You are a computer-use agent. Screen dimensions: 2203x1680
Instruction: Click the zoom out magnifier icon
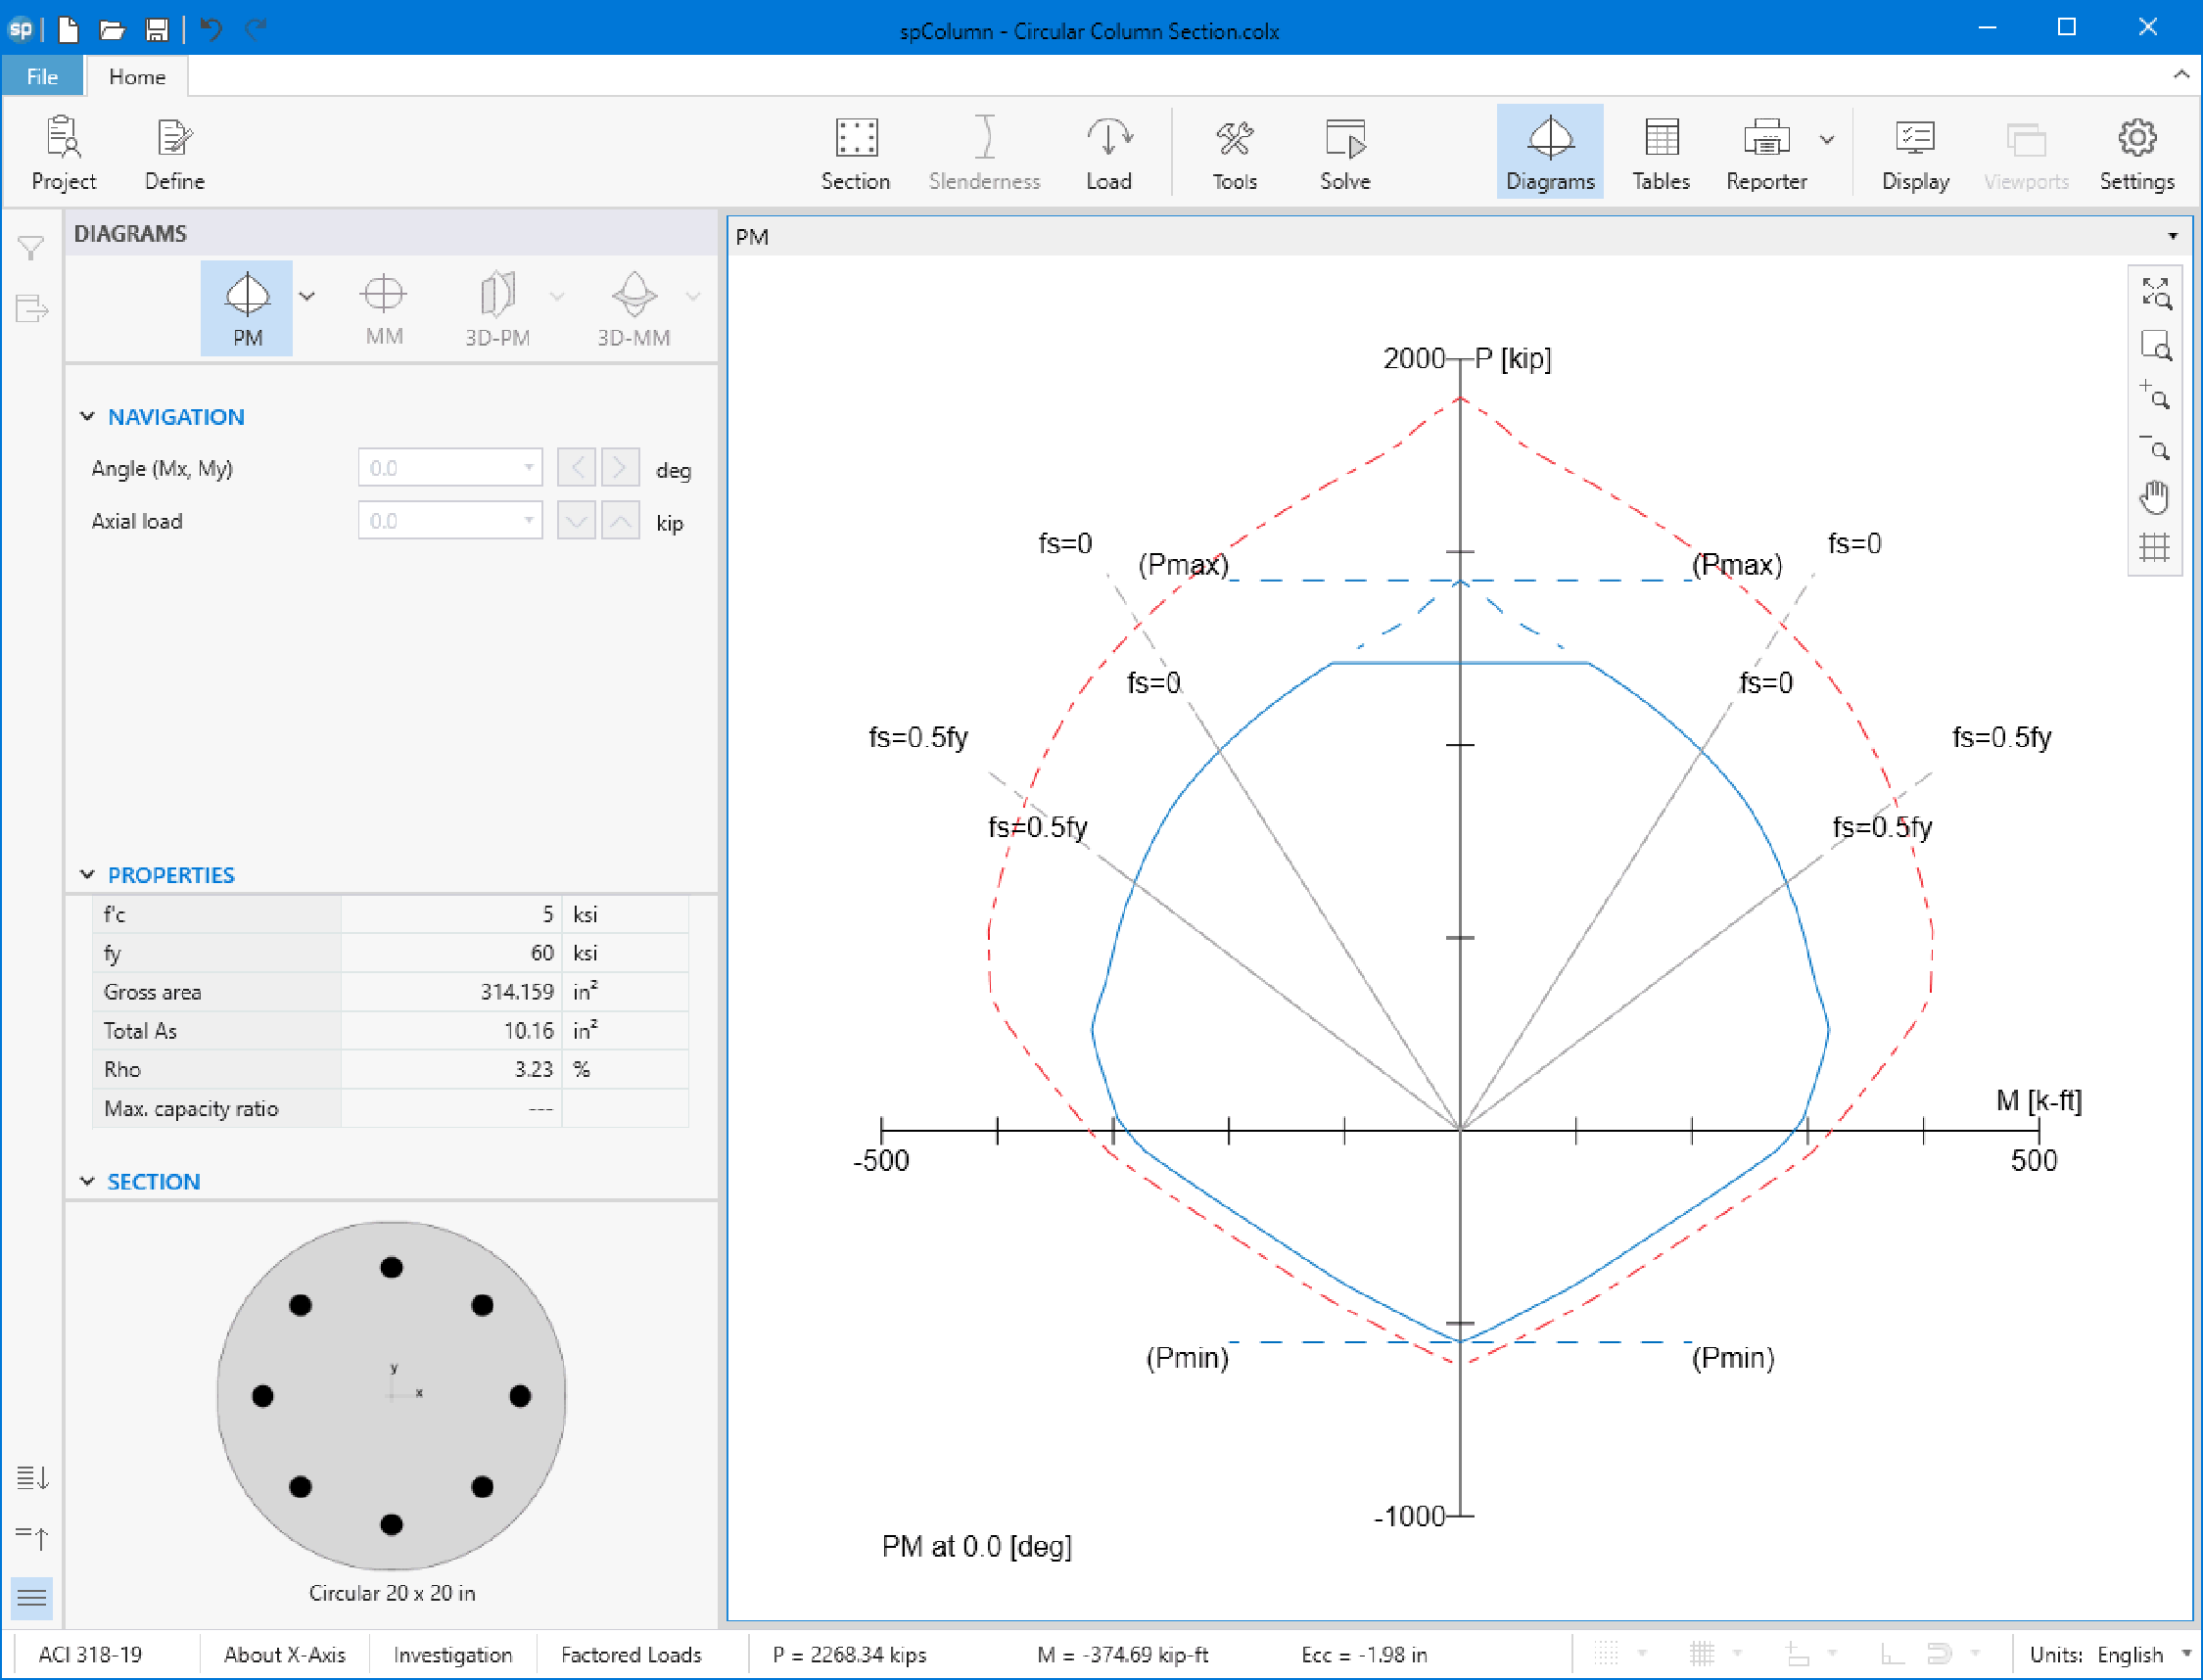2155,446
